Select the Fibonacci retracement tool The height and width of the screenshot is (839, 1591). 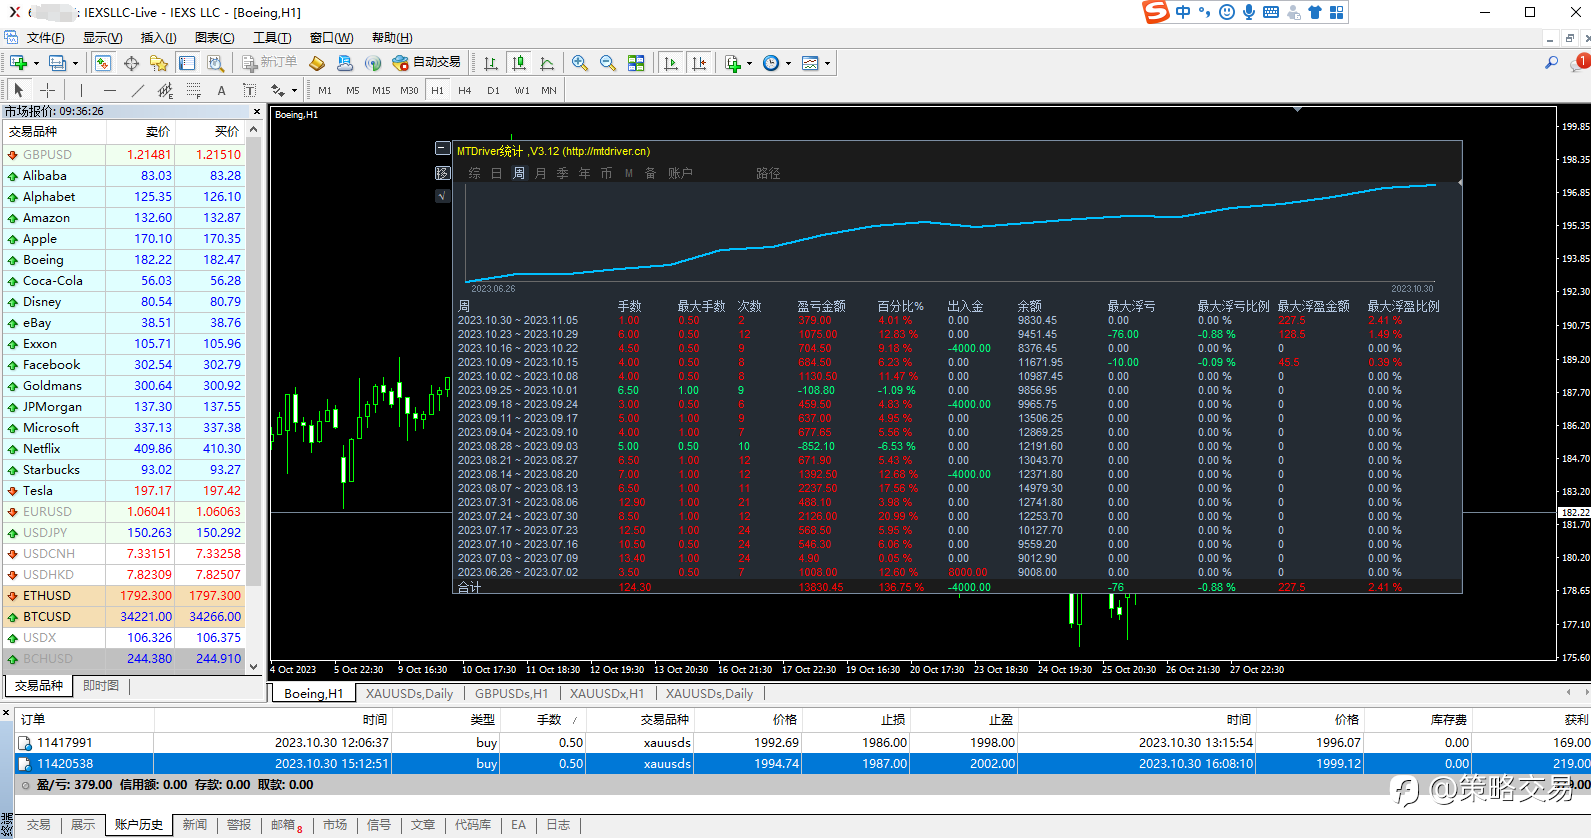coord(194,90)
